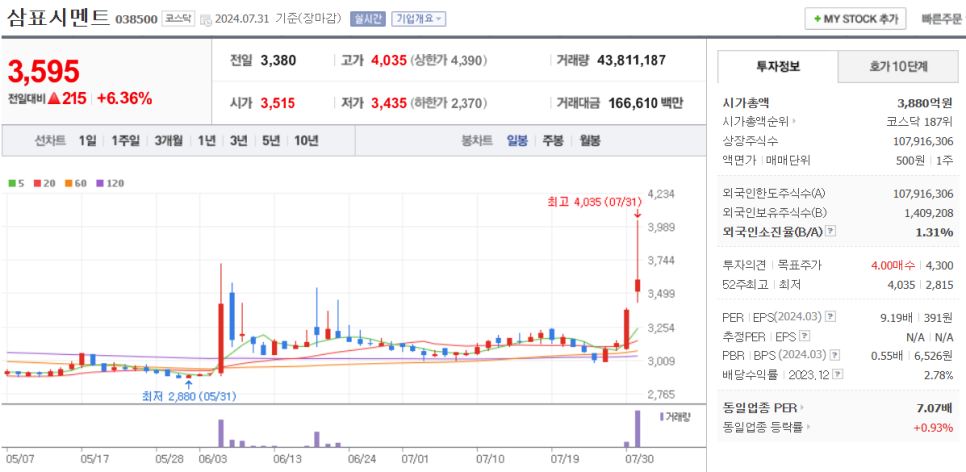The height and width of the screenshot is (472, 966).
Task: Select the 1주일 line chart period
Action: pos(126,140)
